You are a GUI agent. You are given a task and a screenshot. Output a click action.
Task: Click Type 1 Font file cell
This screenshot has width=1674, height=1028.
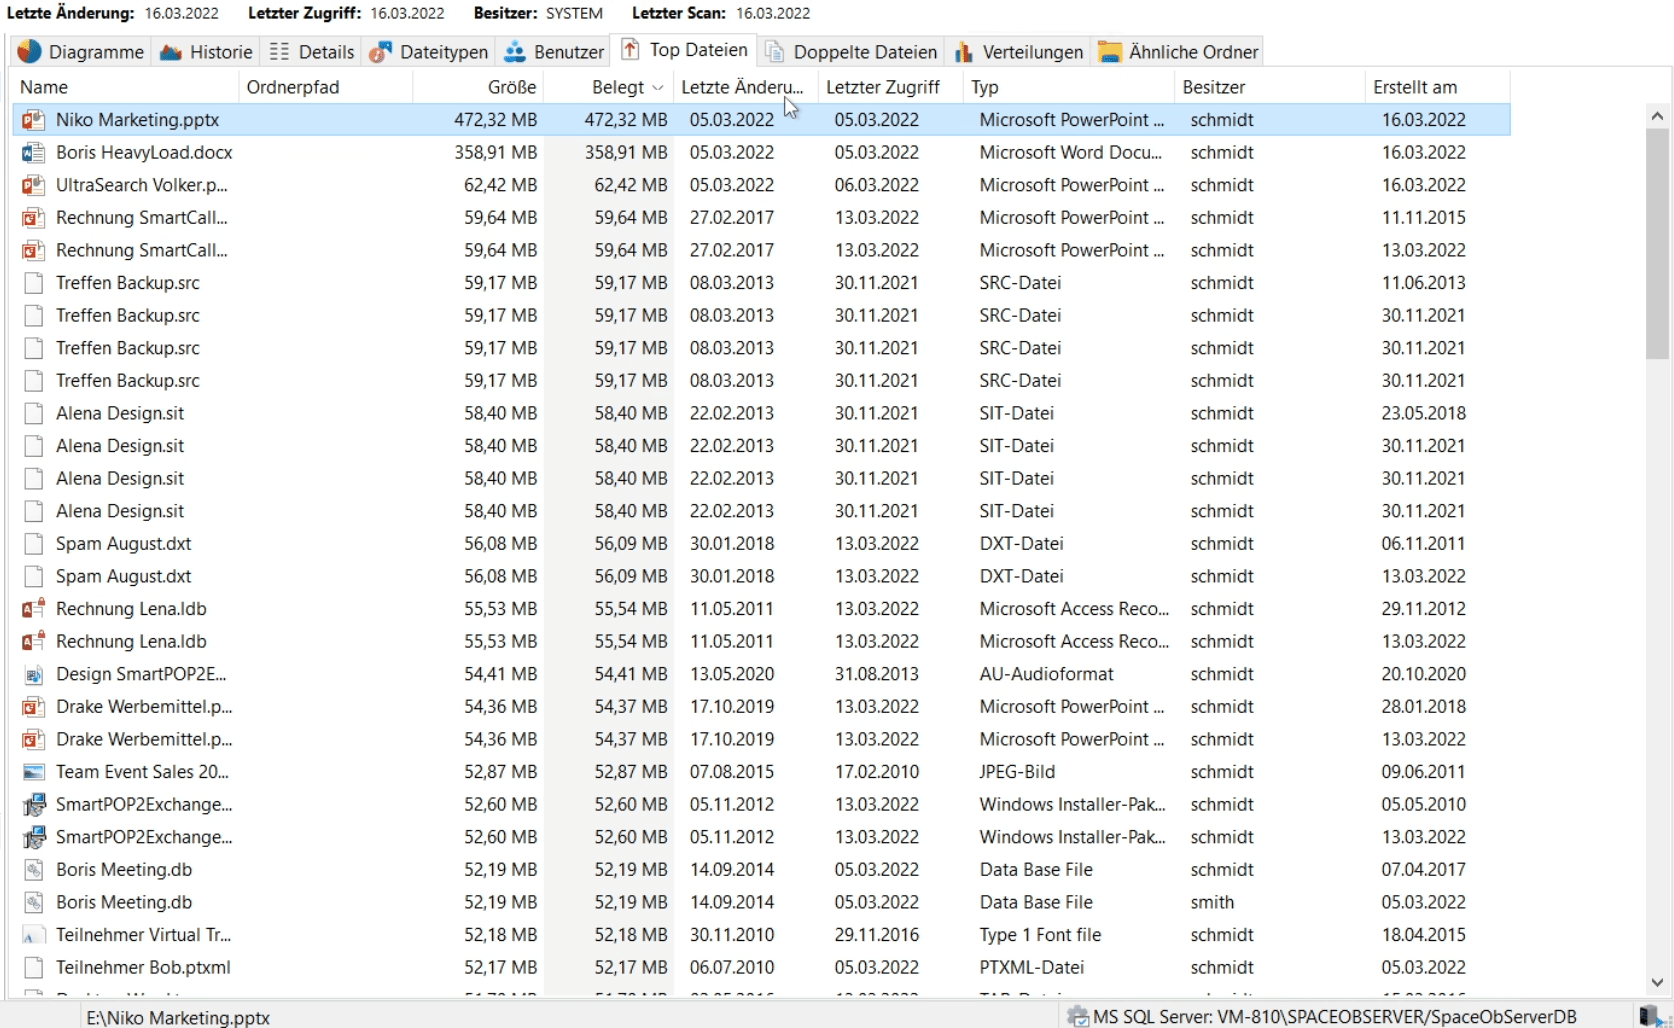pyautogui.click(x=1040, y=935)
